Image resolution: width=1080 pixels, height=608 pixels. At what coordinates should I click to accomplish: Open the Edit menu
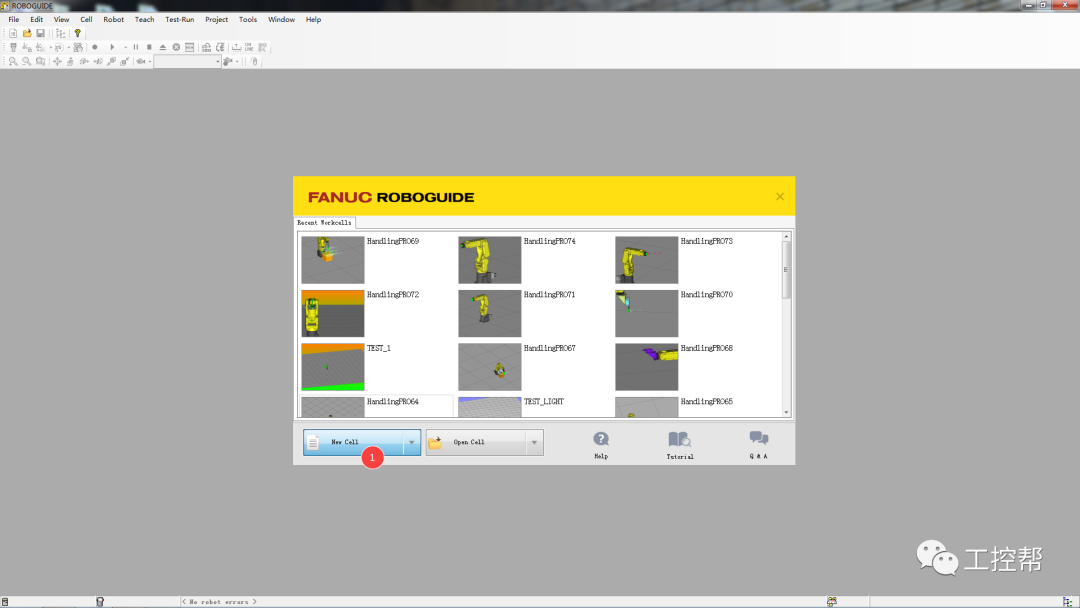[x=37, y=19]
